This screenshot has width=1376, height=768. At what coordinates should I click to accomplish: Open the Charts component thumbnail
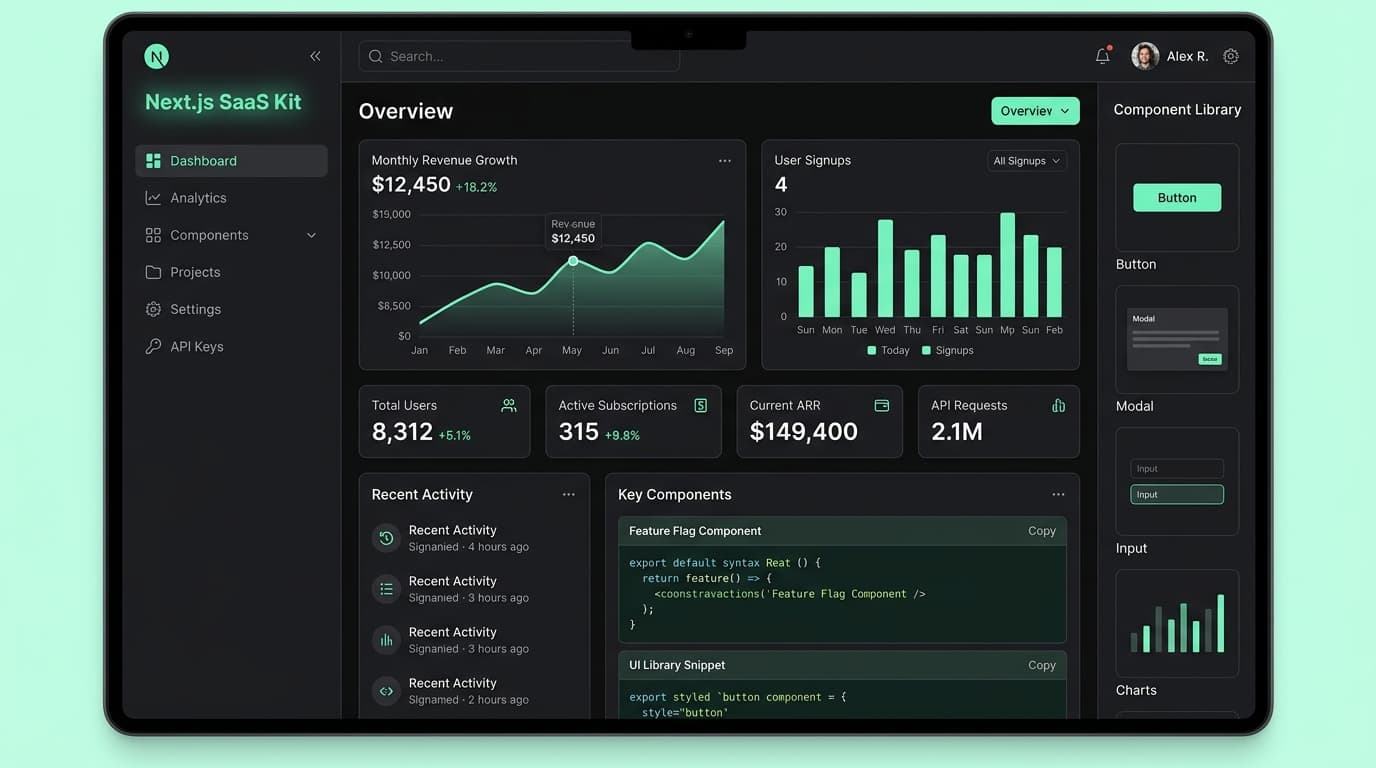[1177, 624]
